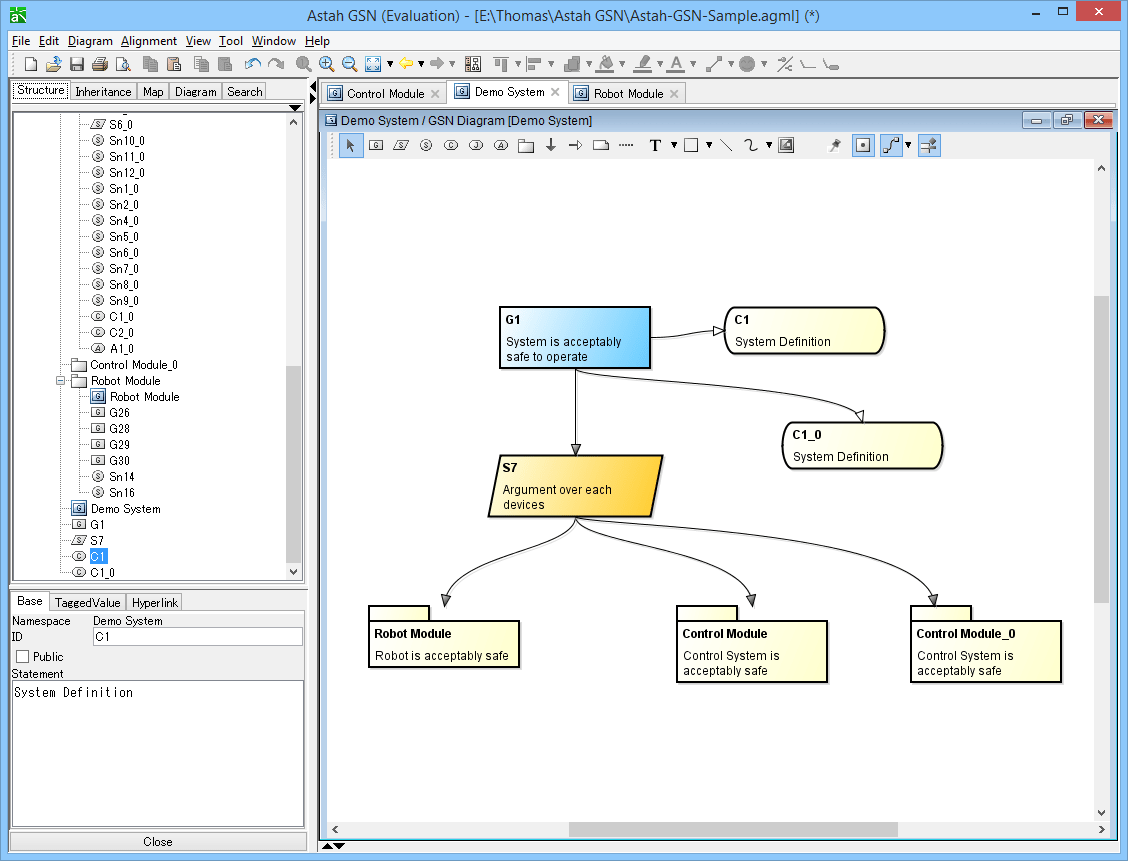The image size is (1128, 861).
Task: Click the ID input field
Action: point(198,637)
